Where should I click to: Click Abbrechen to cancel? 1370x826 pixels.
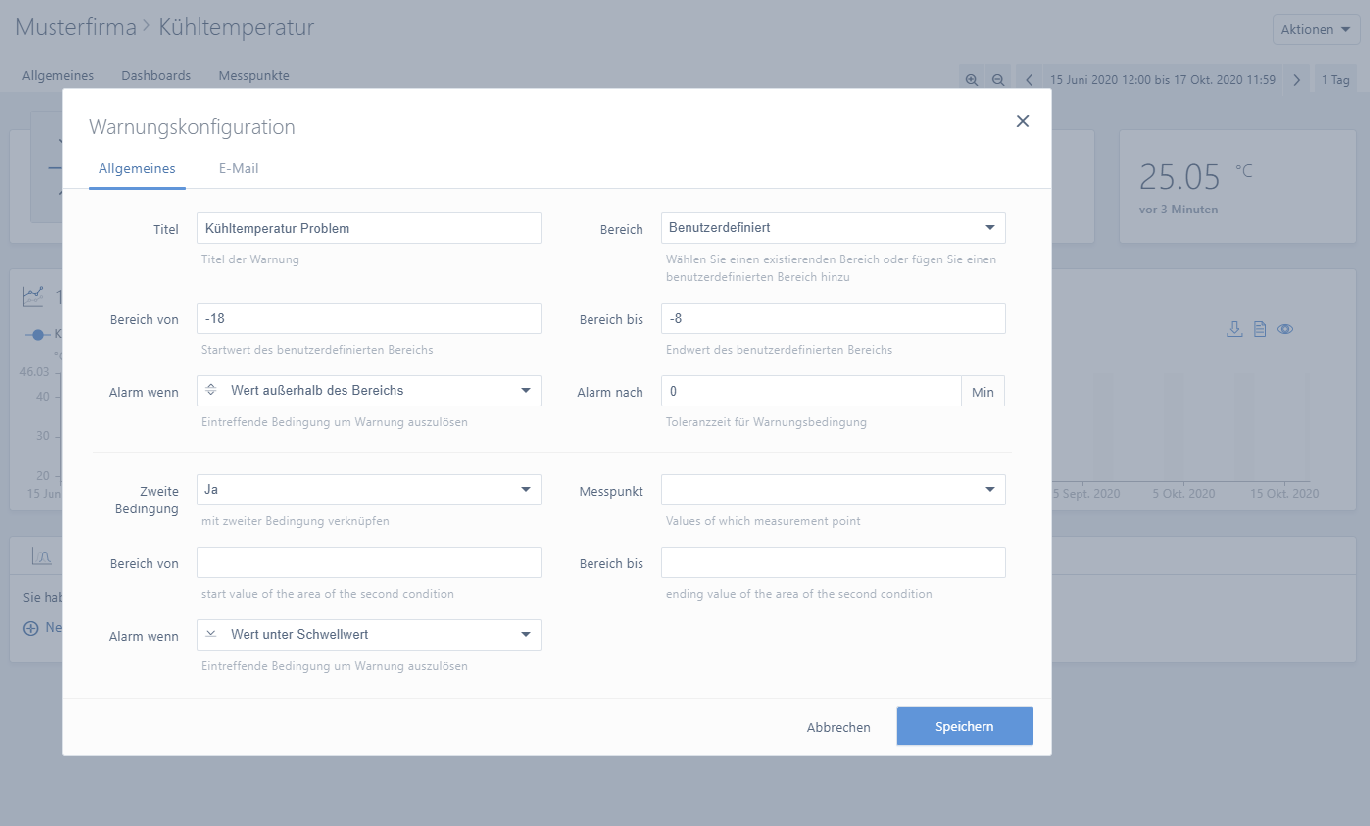(x=838, y=727)
